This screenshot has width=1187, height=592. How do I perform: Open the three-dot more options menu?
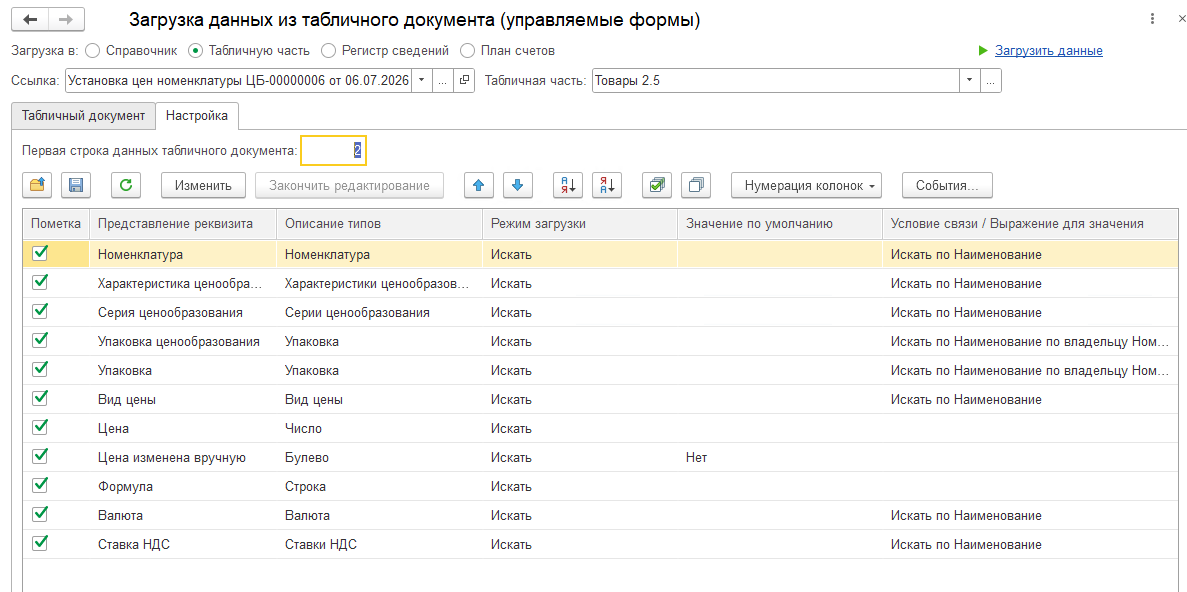(1151, 20)
